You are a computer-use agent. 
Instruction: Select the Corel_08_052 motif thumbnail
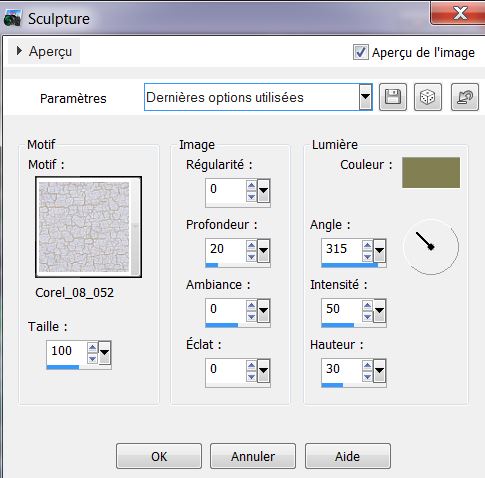pos(88,227)
